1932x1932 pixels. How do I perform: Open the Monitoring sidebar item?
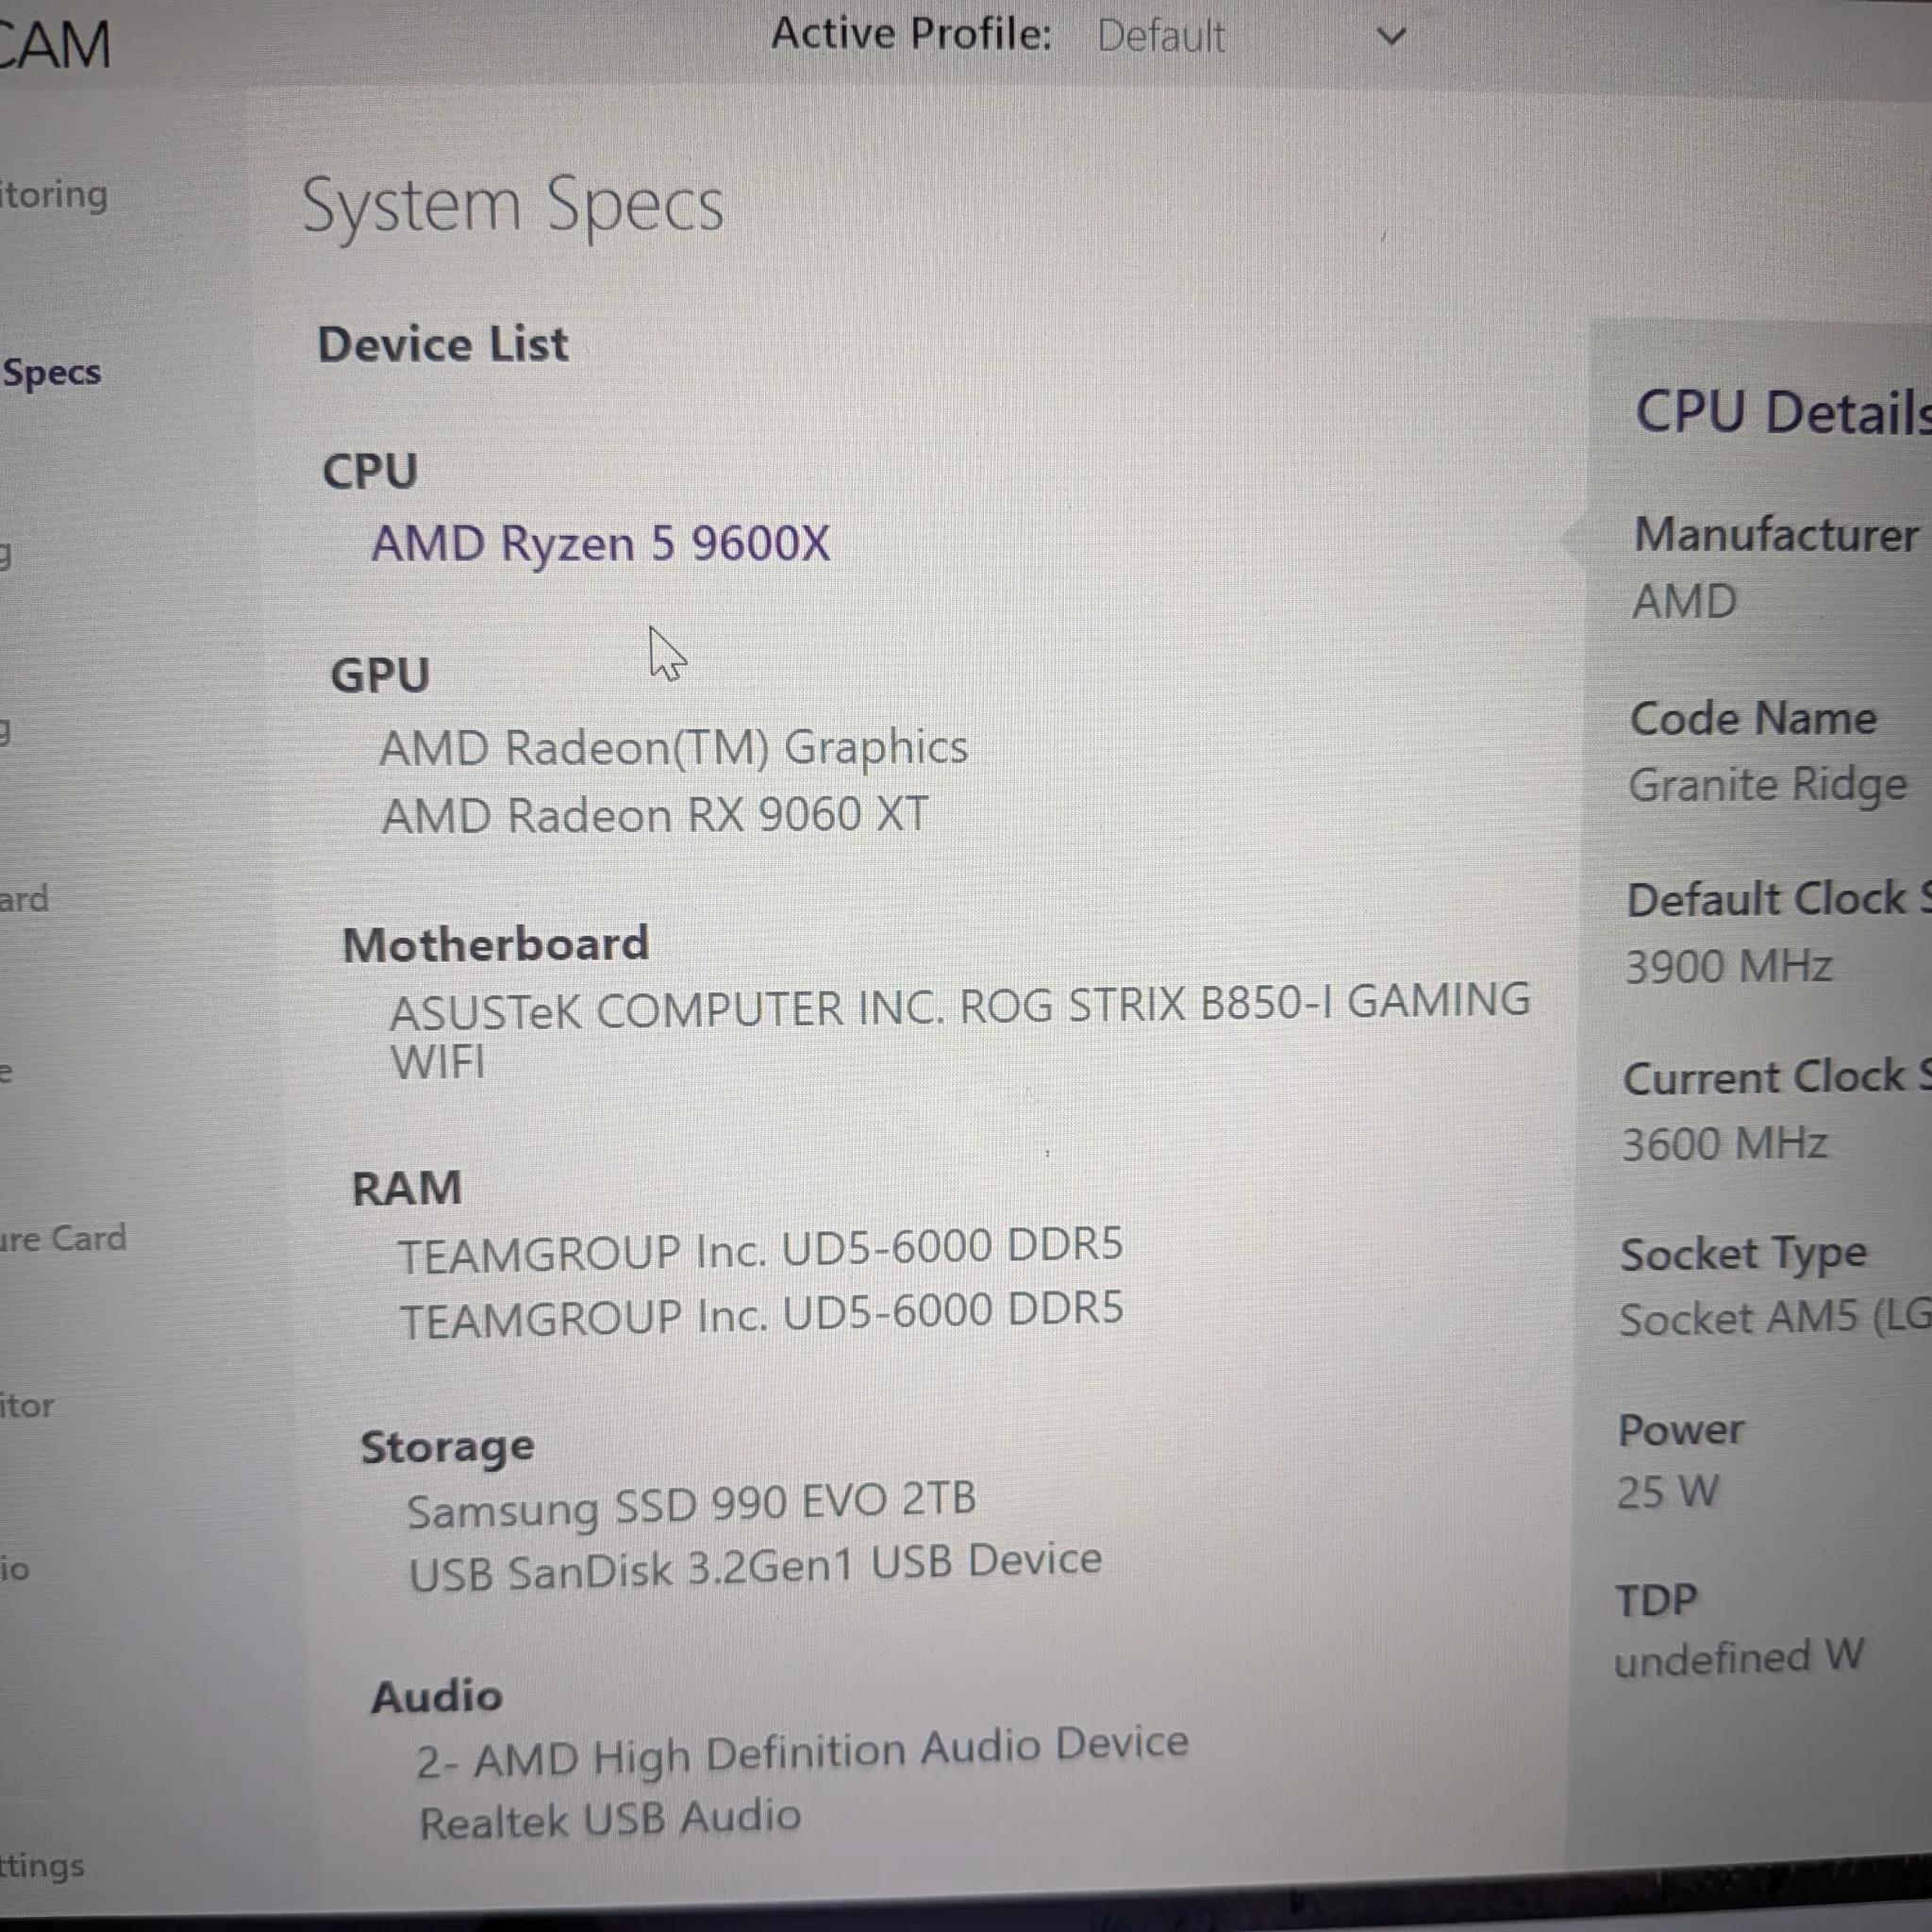tap(53, 194)
